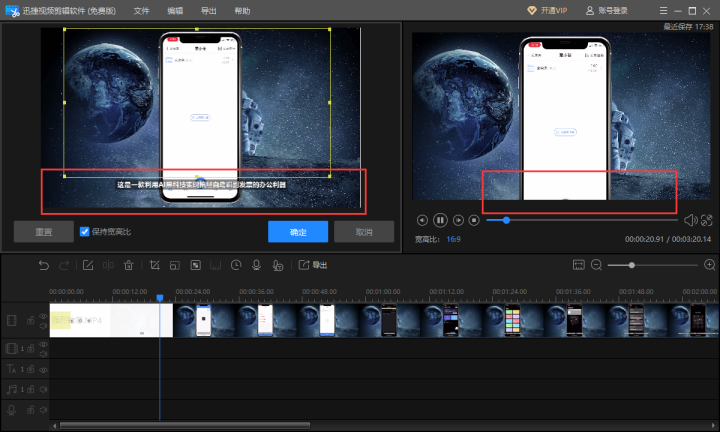Click the music track note icon
720x432 pixels.
coord(11,389)
